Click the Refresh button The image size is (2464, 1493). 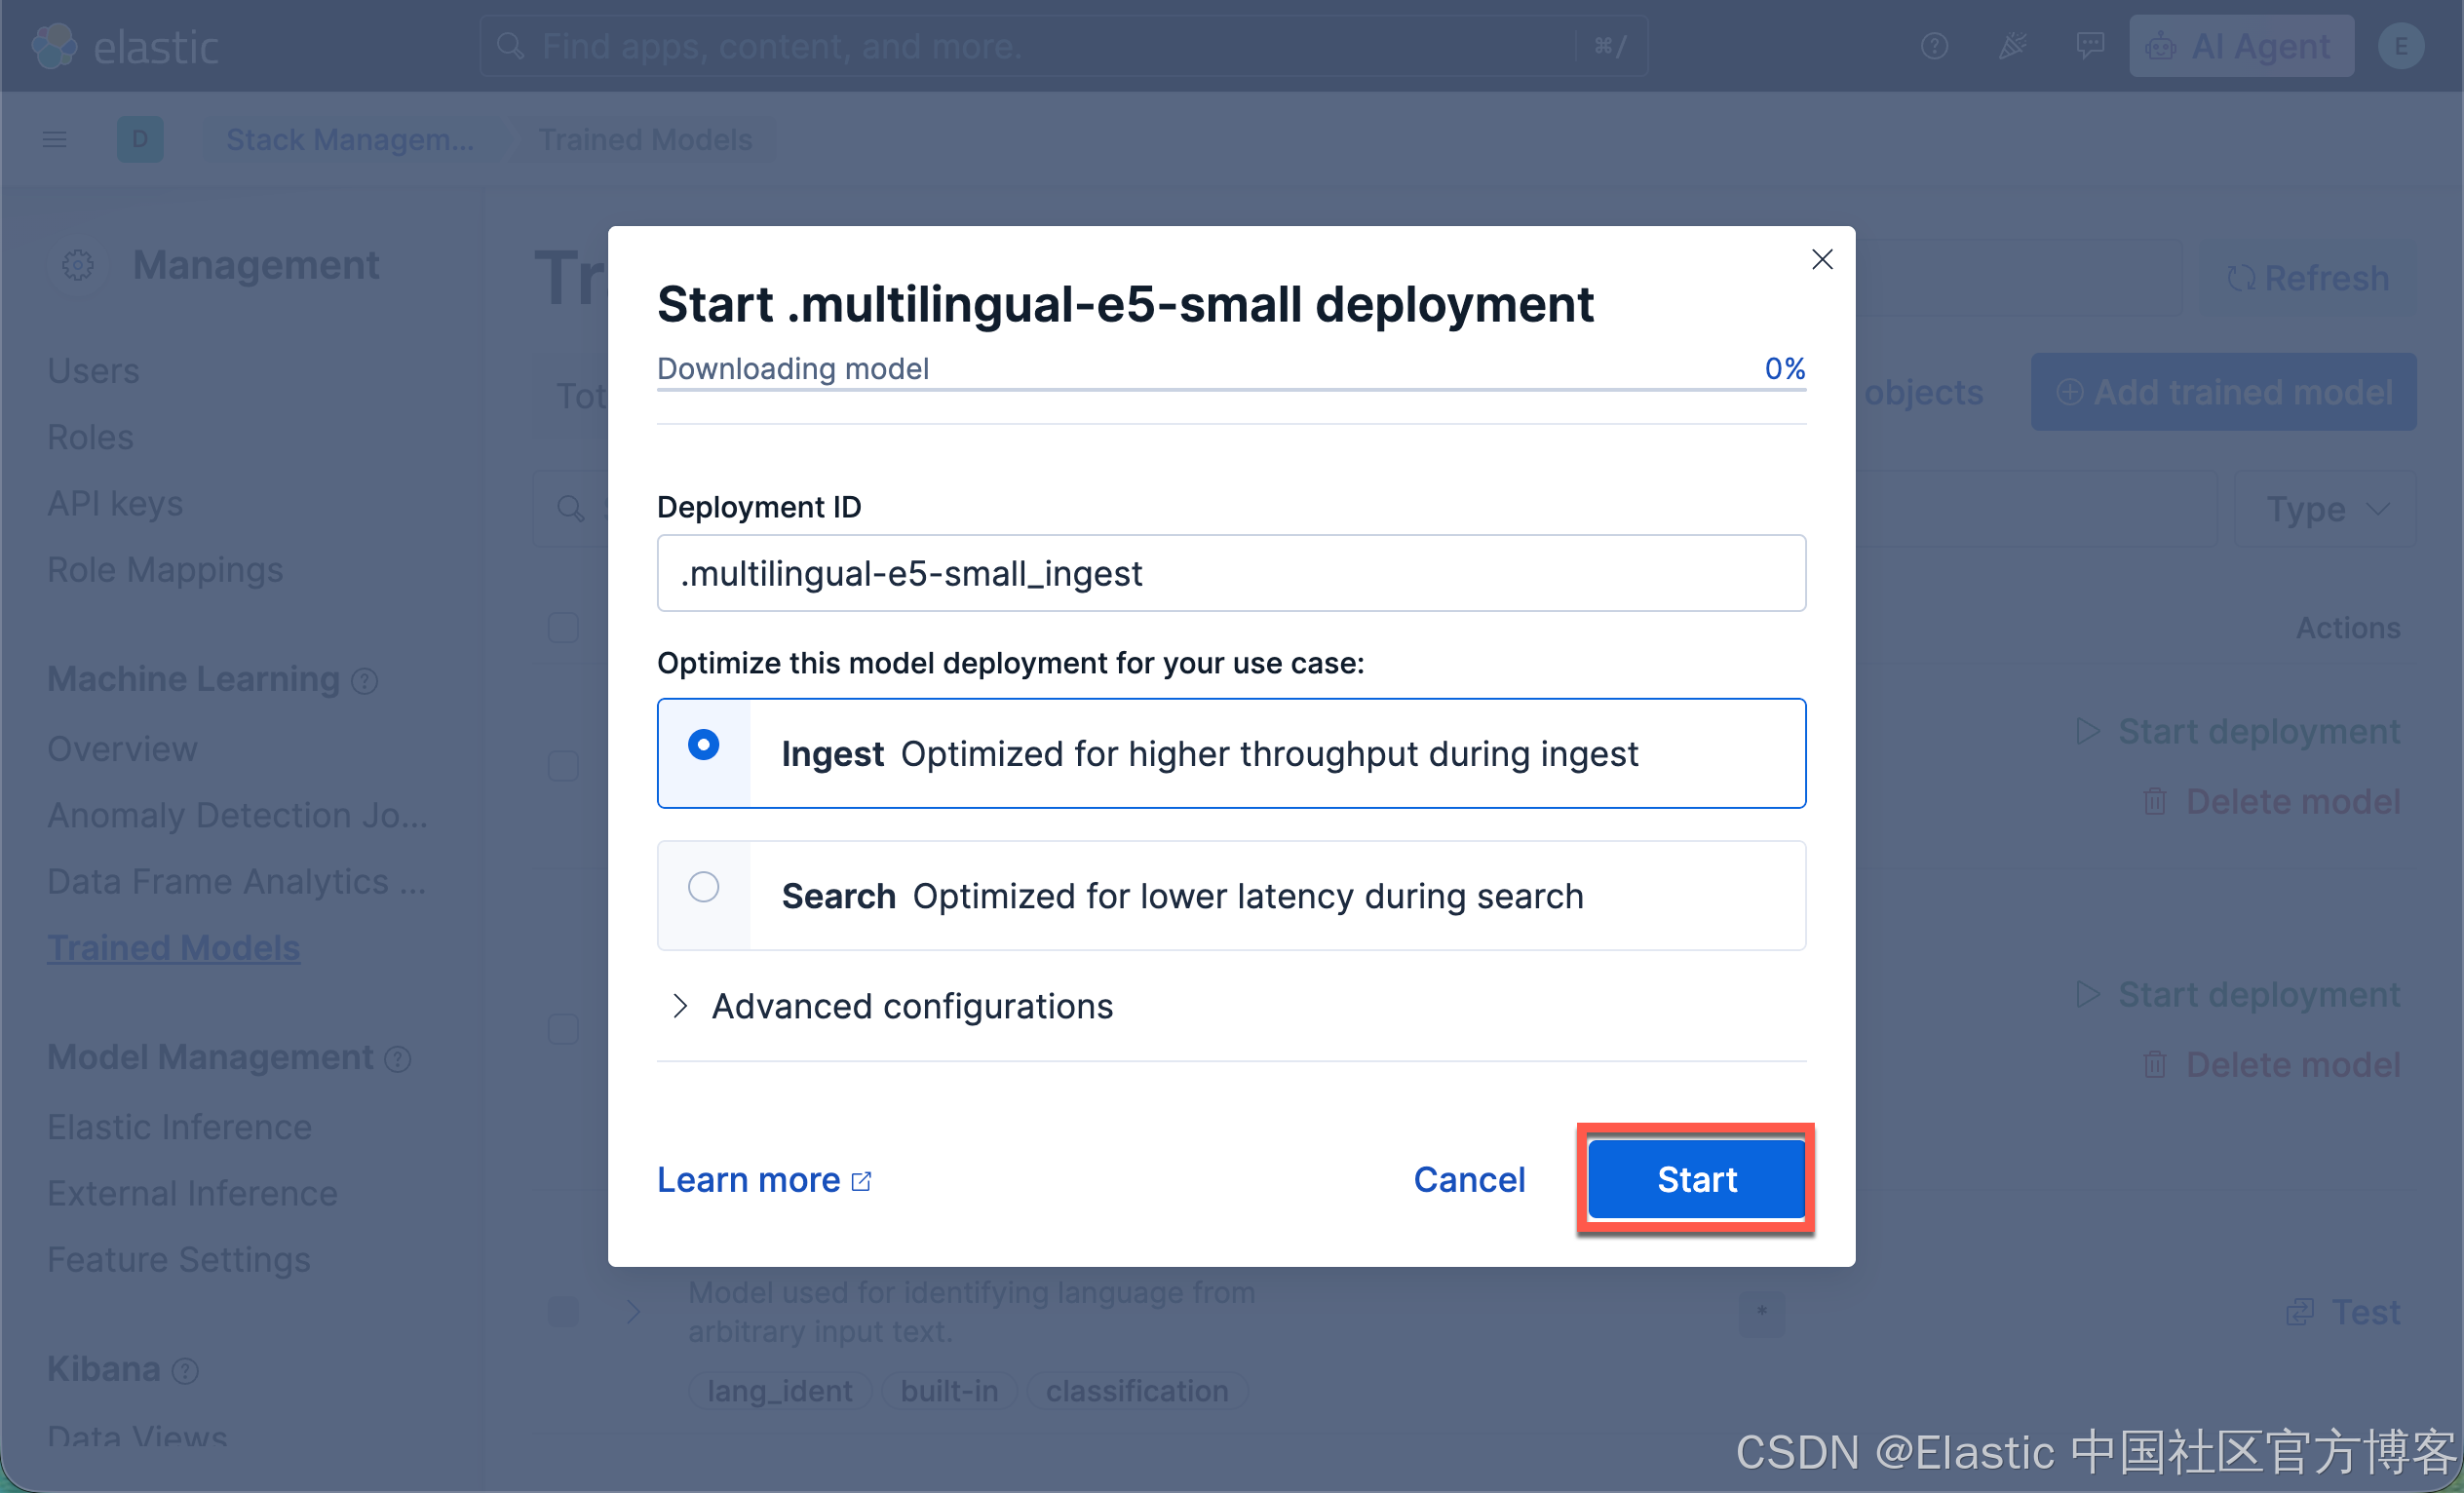[2309, 278]
